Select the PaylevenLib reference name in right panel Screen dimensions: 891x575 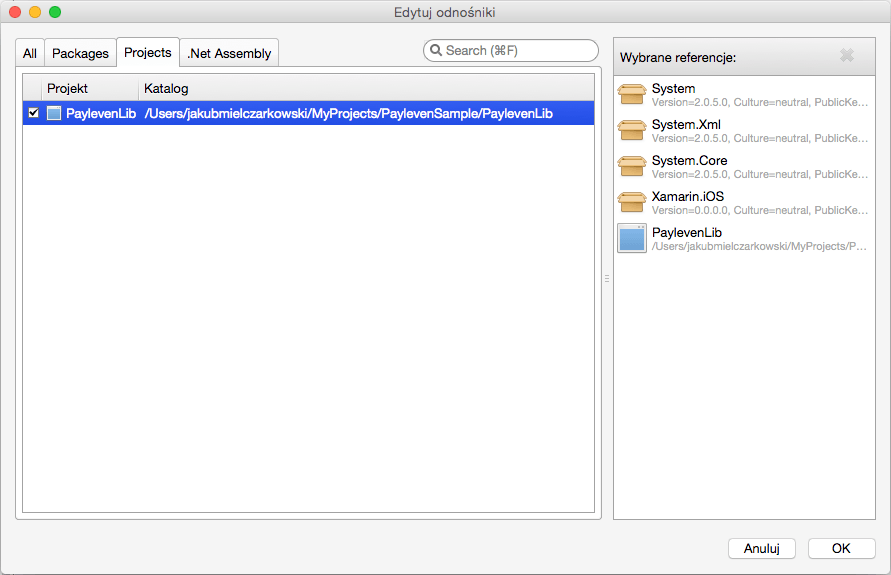click(x=686, y=232)
